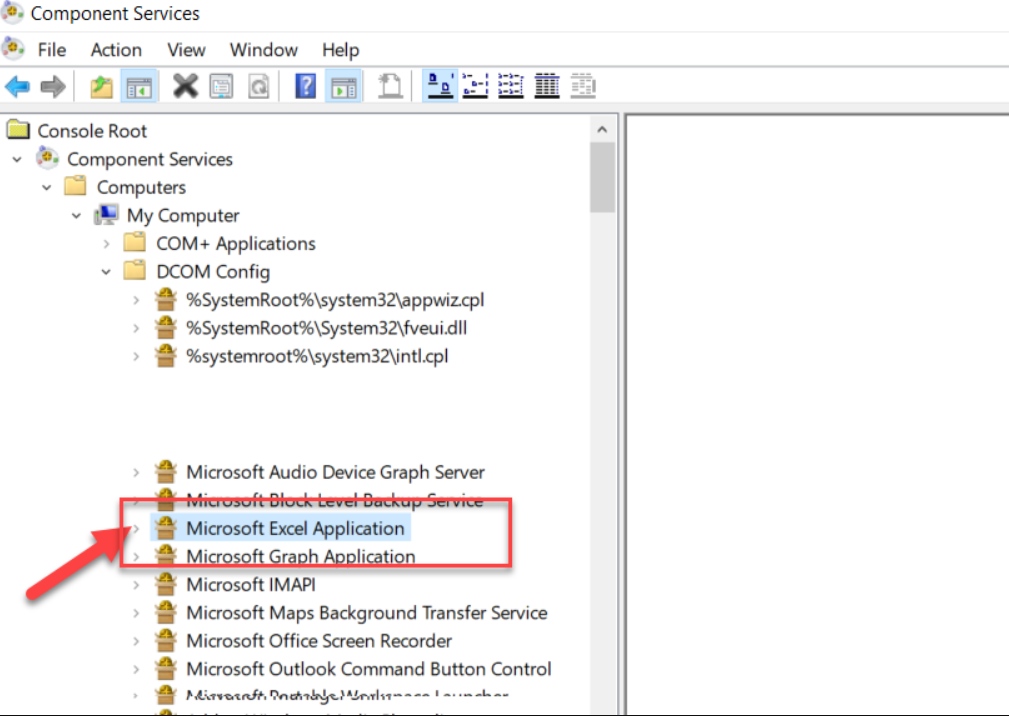The width and height of the screenshot is (1009, 716).
Task: Click the tree pane vertical scrollbar thumb
Action: 602,178
